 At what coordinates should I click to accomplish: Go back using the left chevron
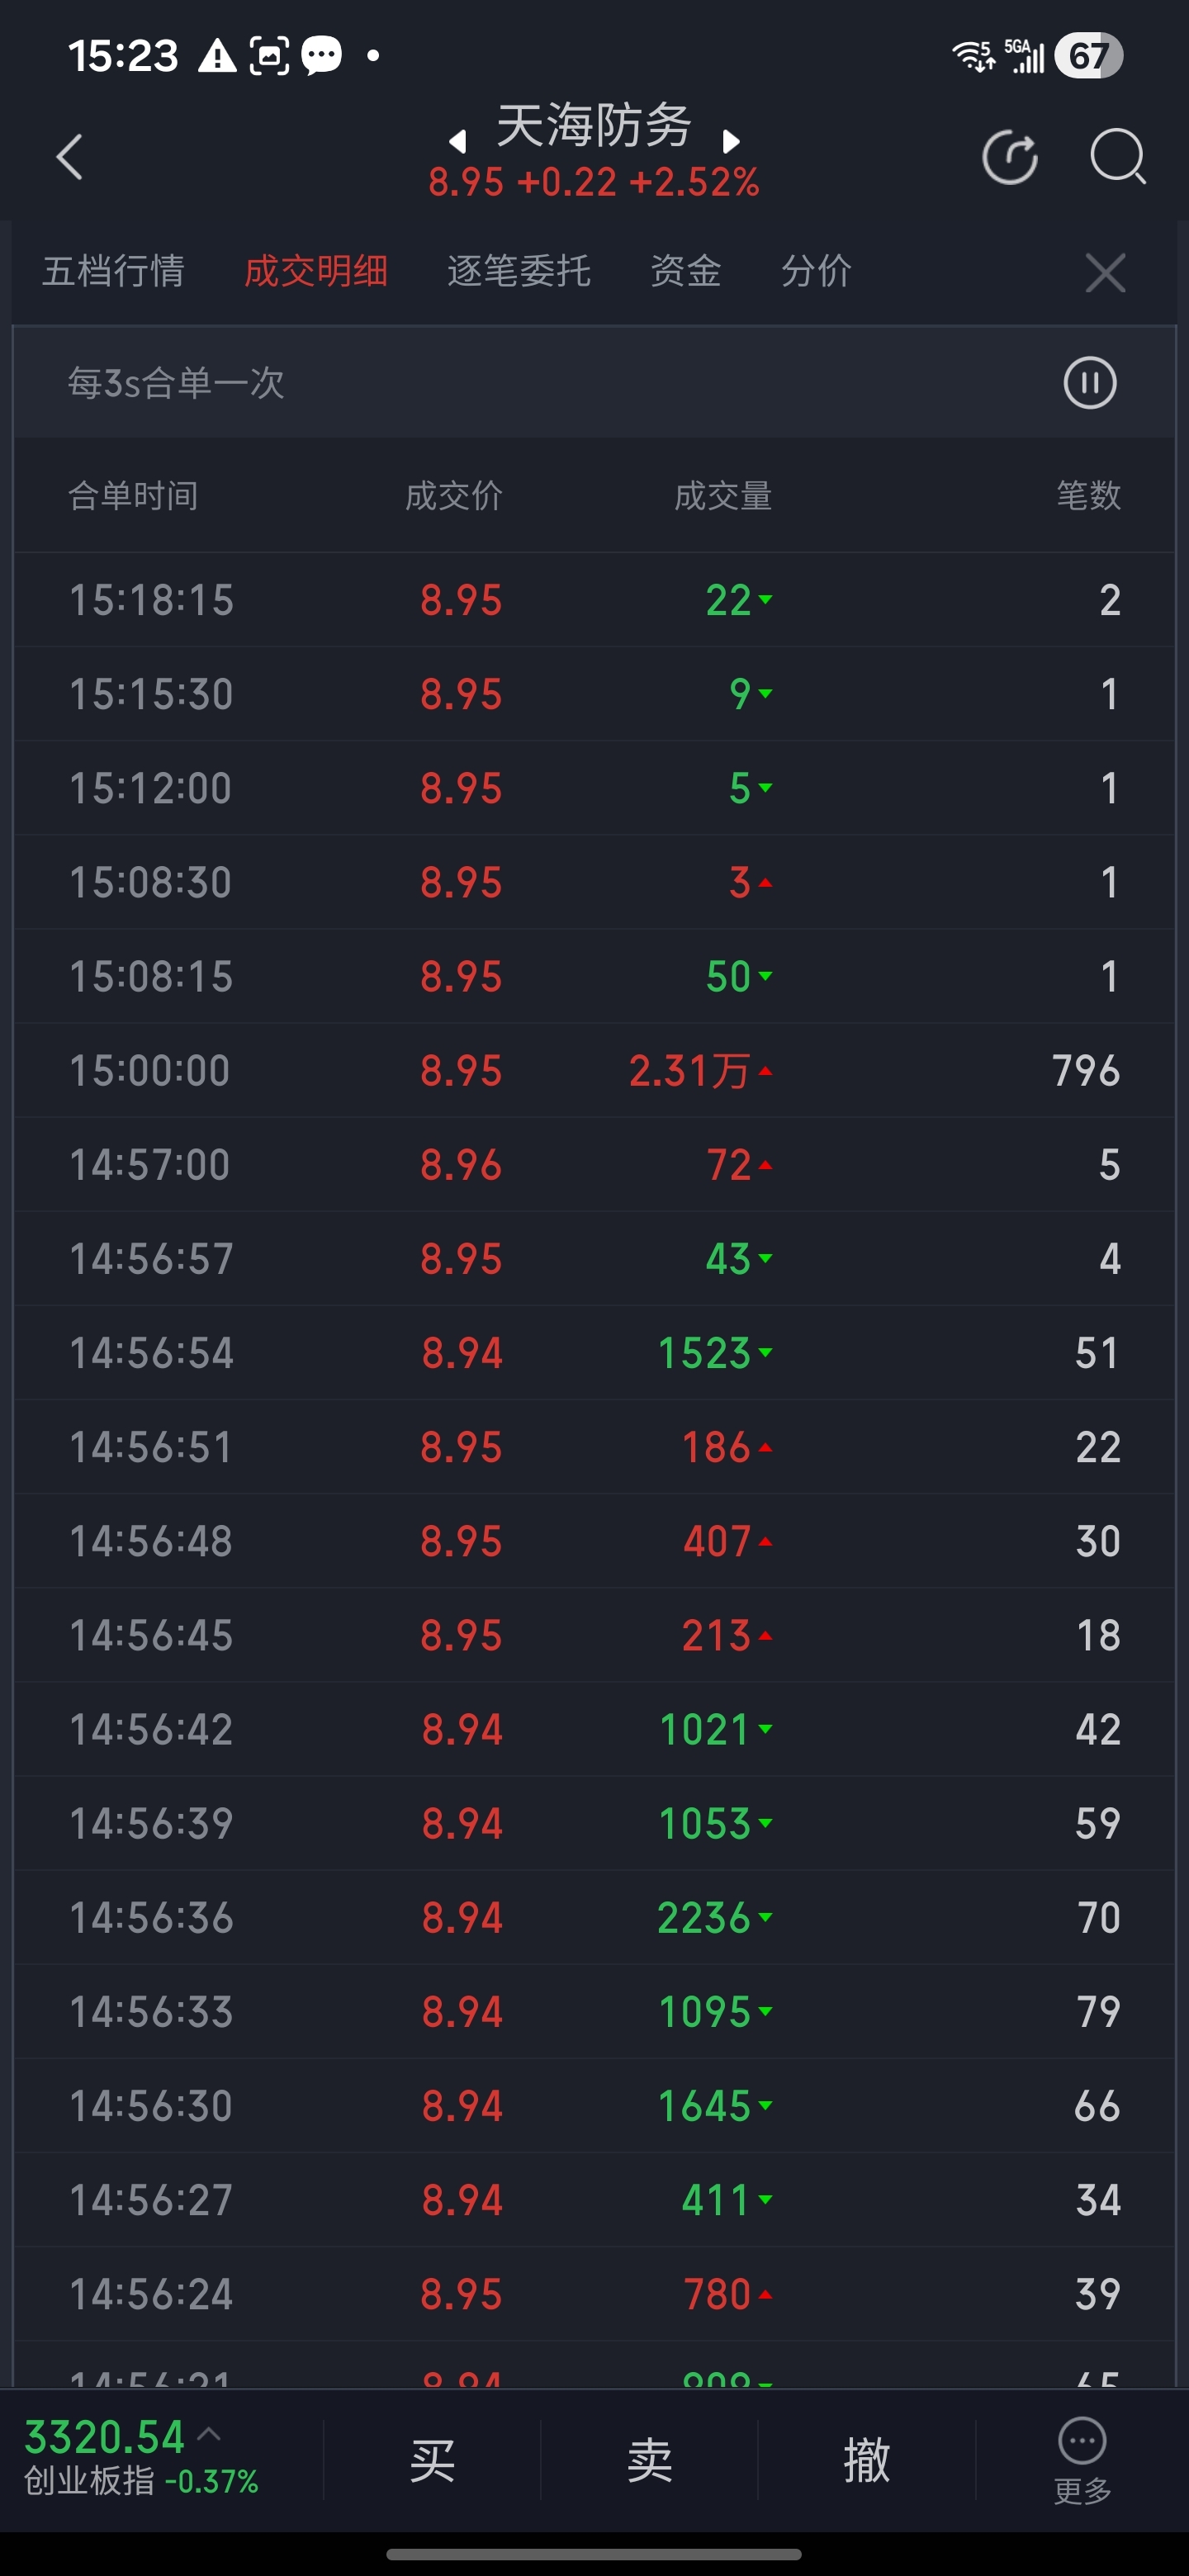pyautogui.click(x=69, y=157)
